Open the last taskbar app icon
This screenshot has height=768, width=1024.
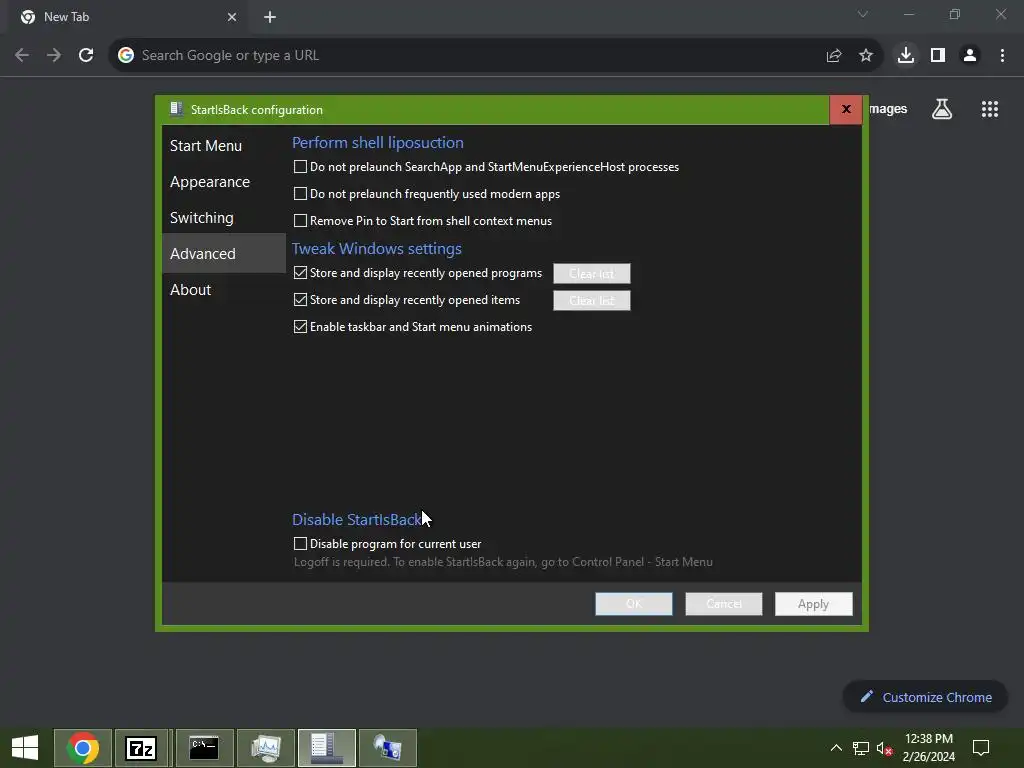388,748
